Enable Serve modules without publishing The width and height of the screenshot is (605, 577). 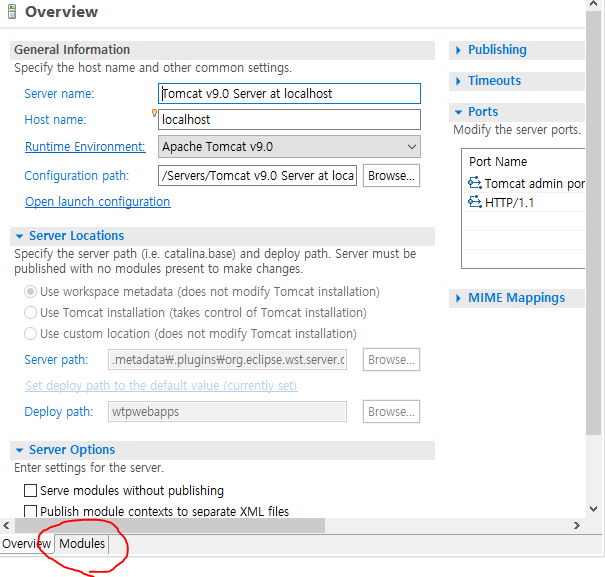pyautogui.click(x=30, y=491)
